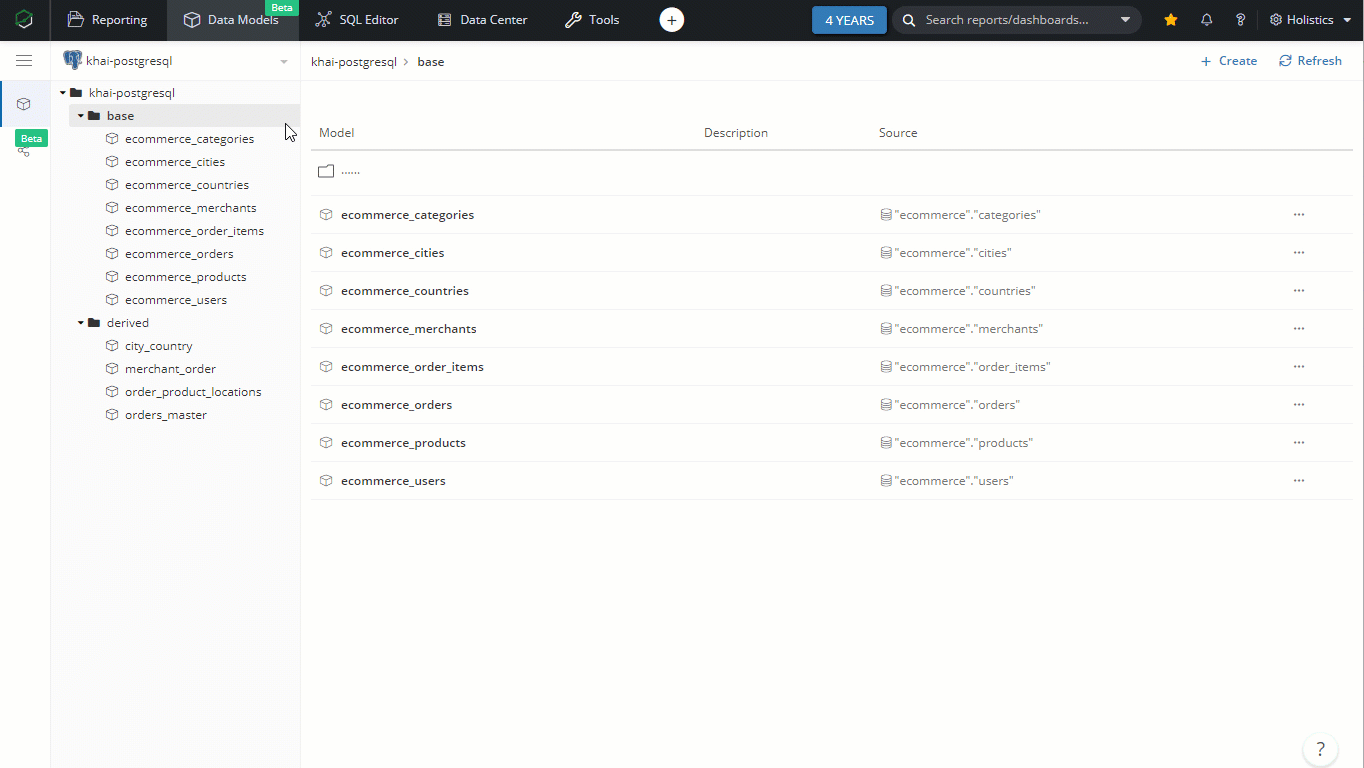Screen dimensions: 1364x768
Task: Open merchant_order model in tree
Action: click(170, 369)
